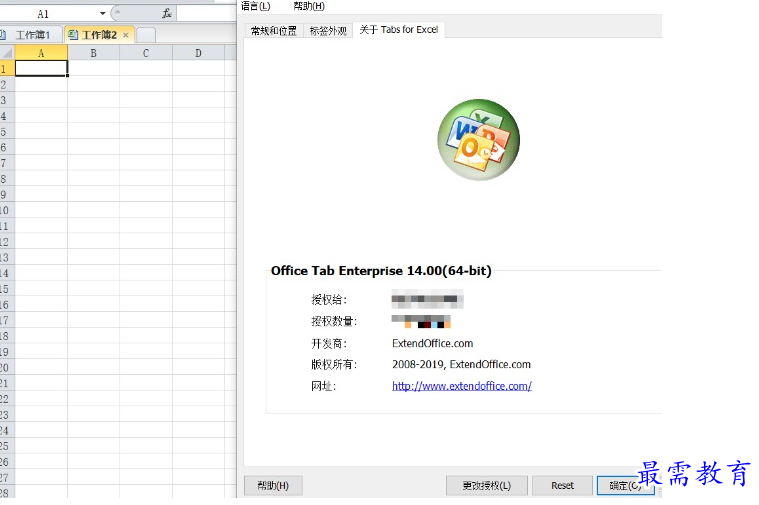Click the Name Box showing A1
This screenshot has height=505, width=759.
click(x=43, y=14)
